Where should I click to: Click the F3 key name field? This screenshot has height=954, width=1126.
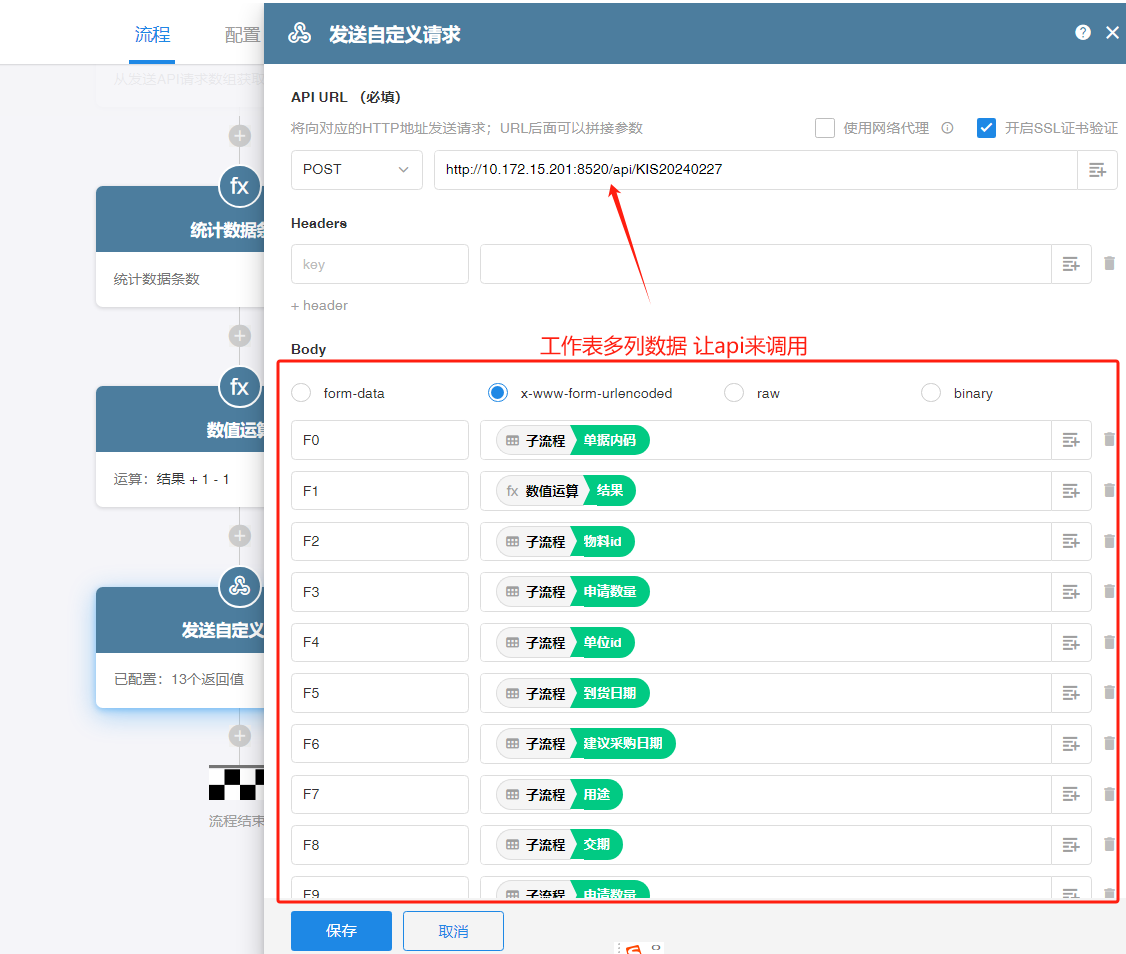tap(380, 592)
